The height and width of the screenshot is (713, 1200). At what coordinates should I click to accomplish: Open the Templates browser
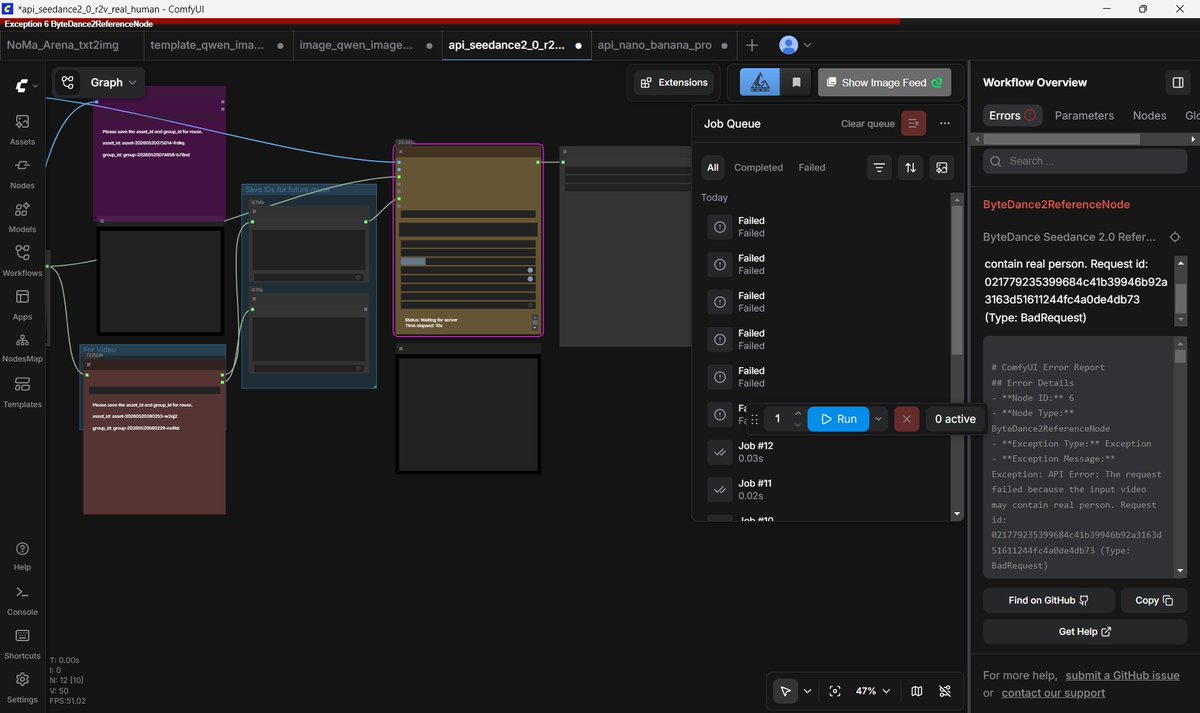tap(22, 391)
